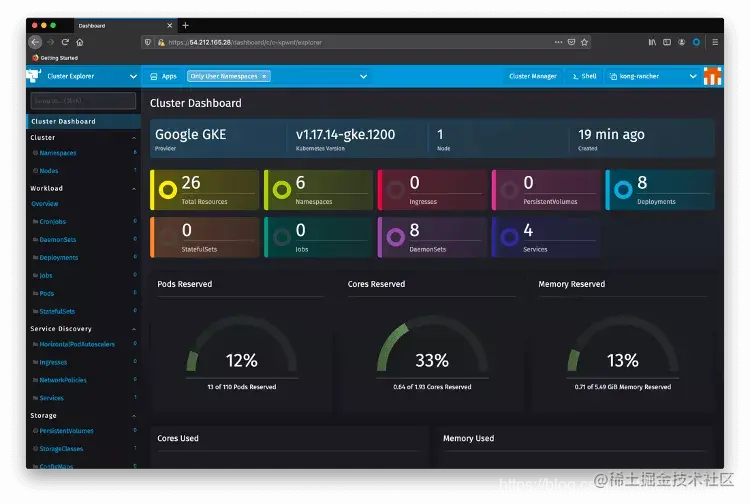Open StorageClasses in the sidebar

coord(61,449)
